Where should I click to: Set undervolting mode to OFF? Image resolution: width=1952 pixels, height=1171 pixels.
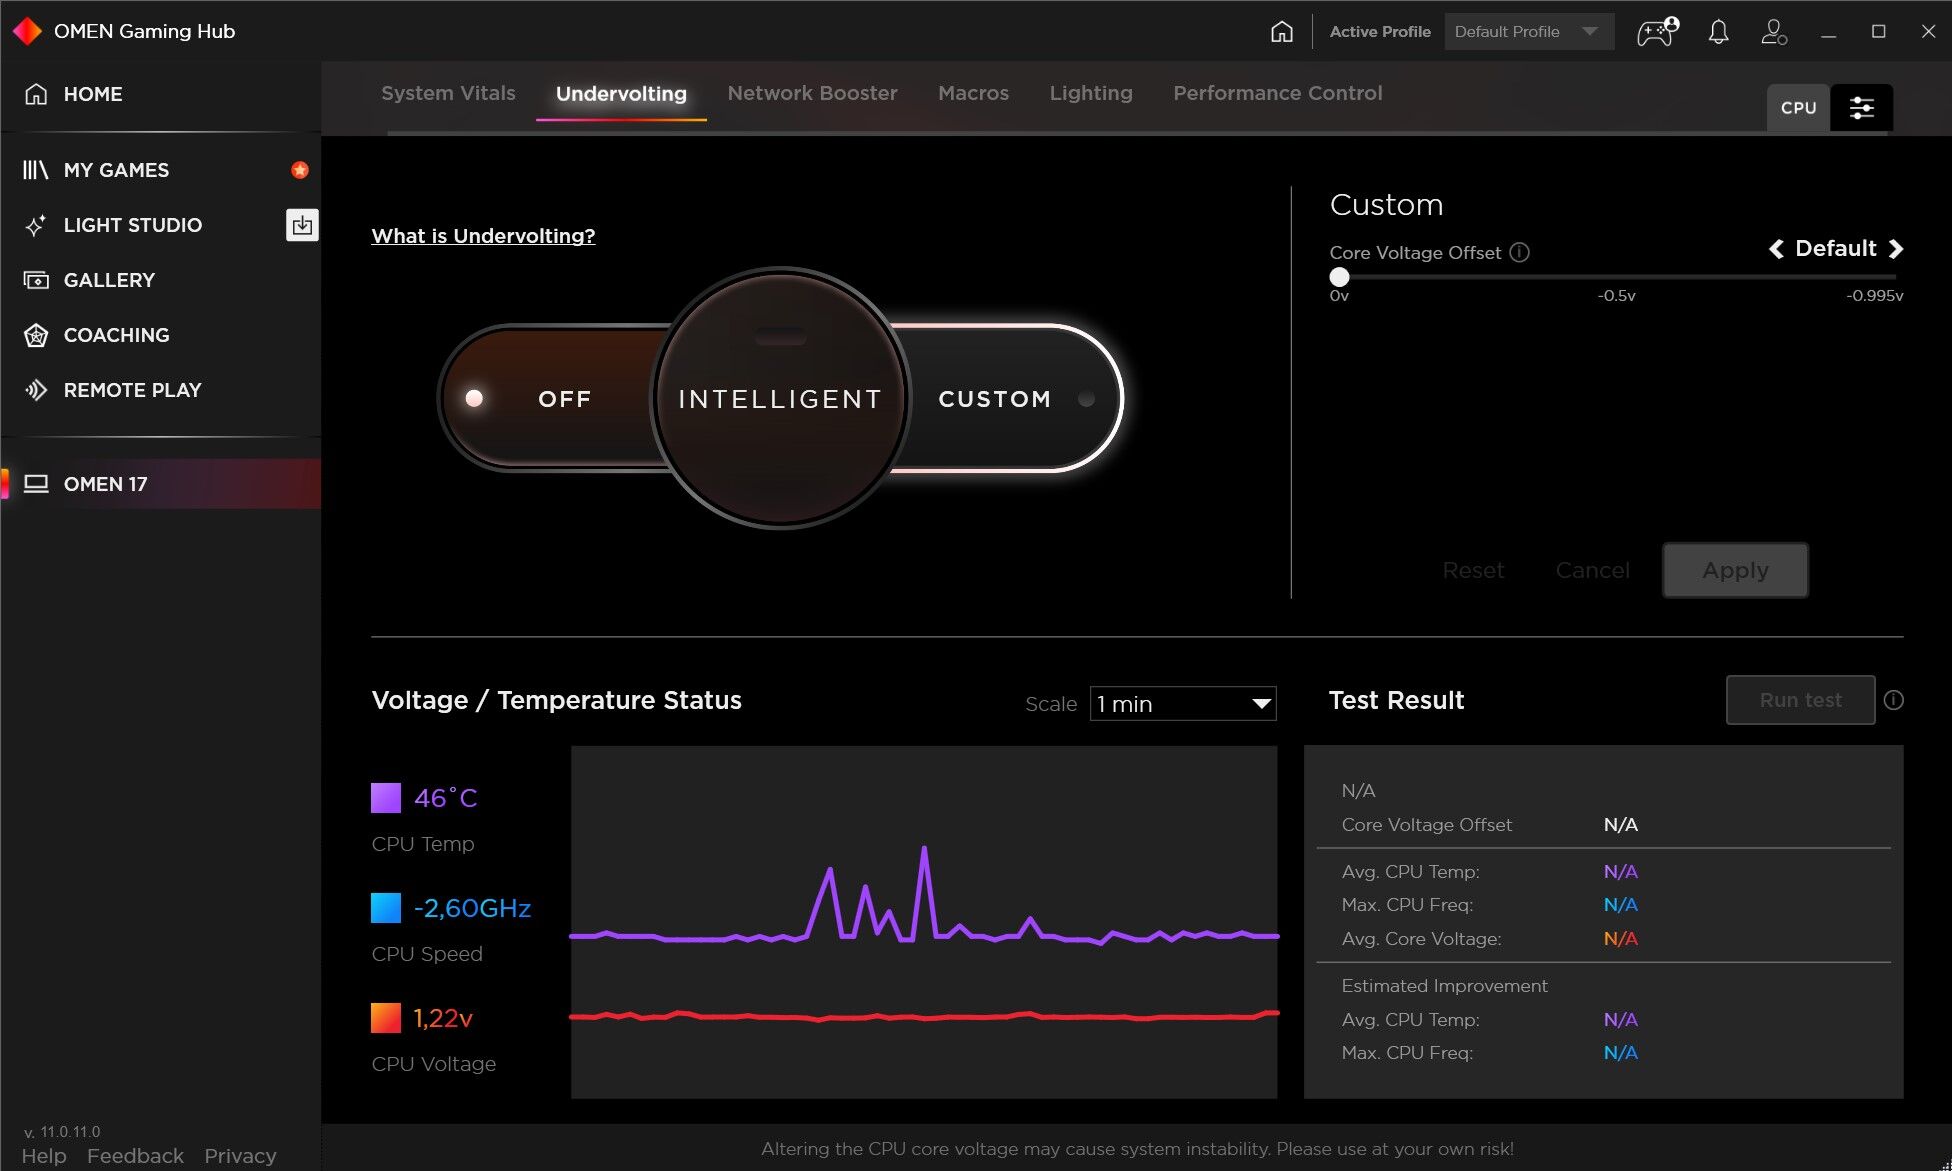coord(564,399)
